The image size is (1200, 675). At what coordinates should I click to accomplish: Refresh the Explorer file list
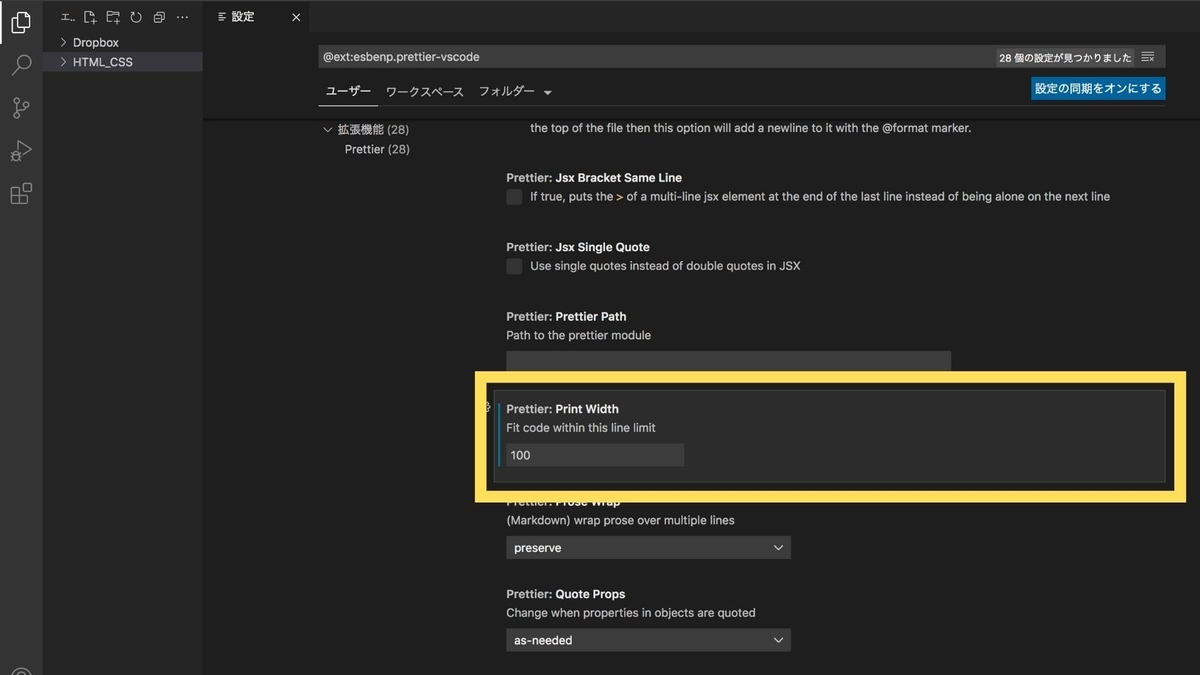tap(136, 17)
